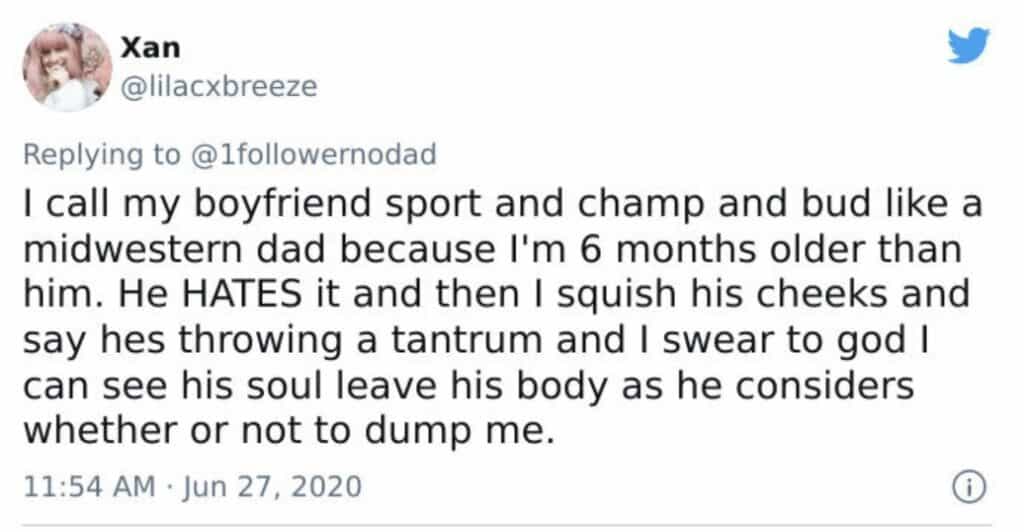Open Xan's profile picture
The height and width of the screenshot is (532, 1024).
pyautogui.click(x=67, y=66)
